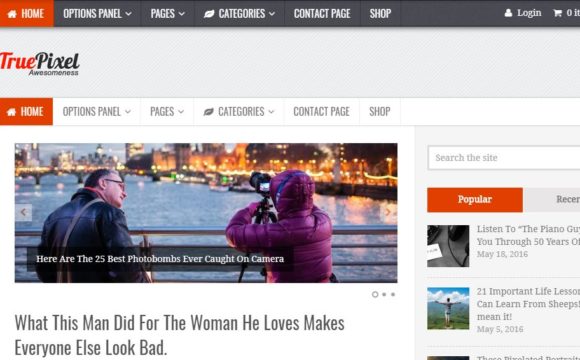This screenshot has width=580, height=360.
Task: Click the photographers slider image
Action: [x=206, y=213]
